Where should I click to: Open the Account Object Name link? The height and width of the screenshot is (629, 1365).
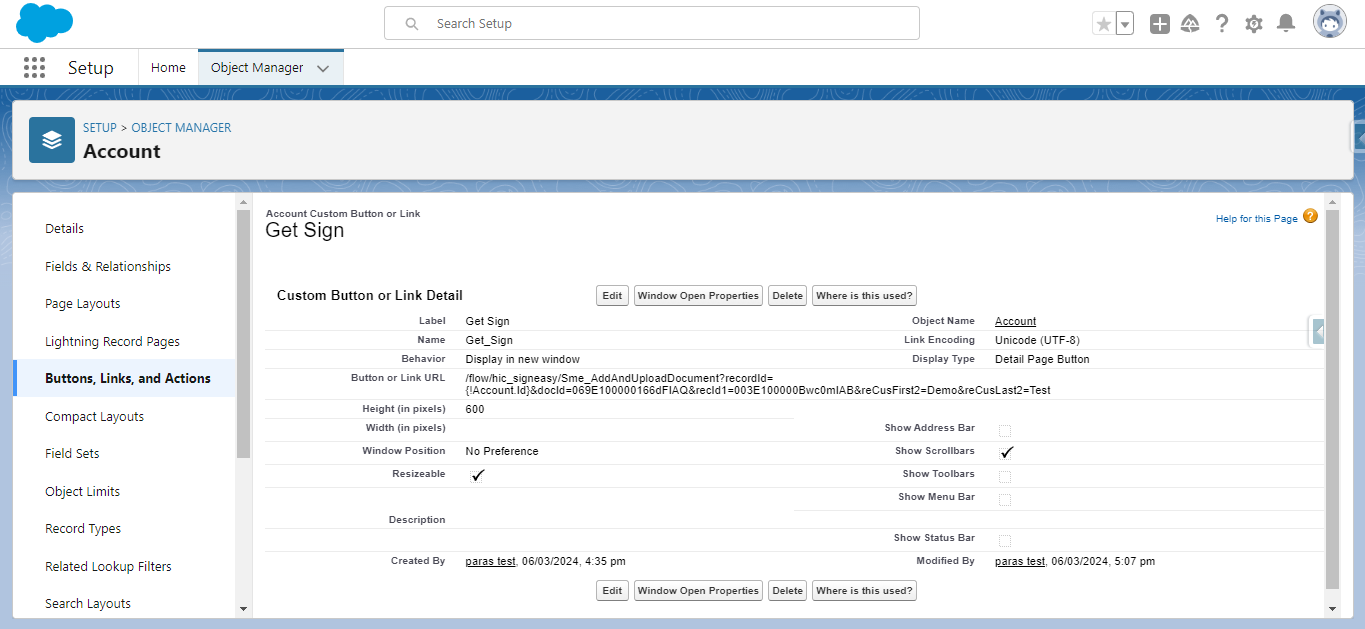point(1015,321)
